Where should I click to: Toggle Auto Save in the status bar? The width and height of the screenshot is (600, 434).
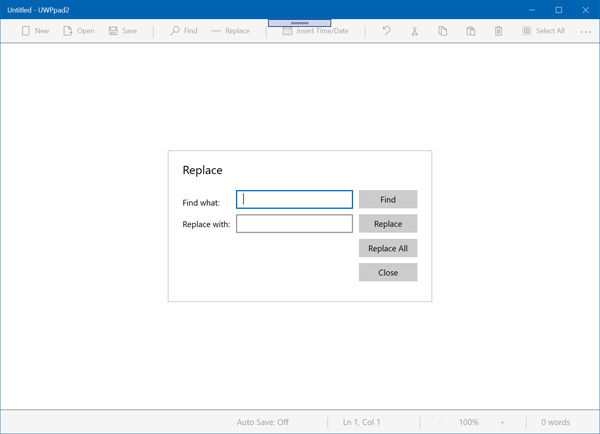coord(262,422)
